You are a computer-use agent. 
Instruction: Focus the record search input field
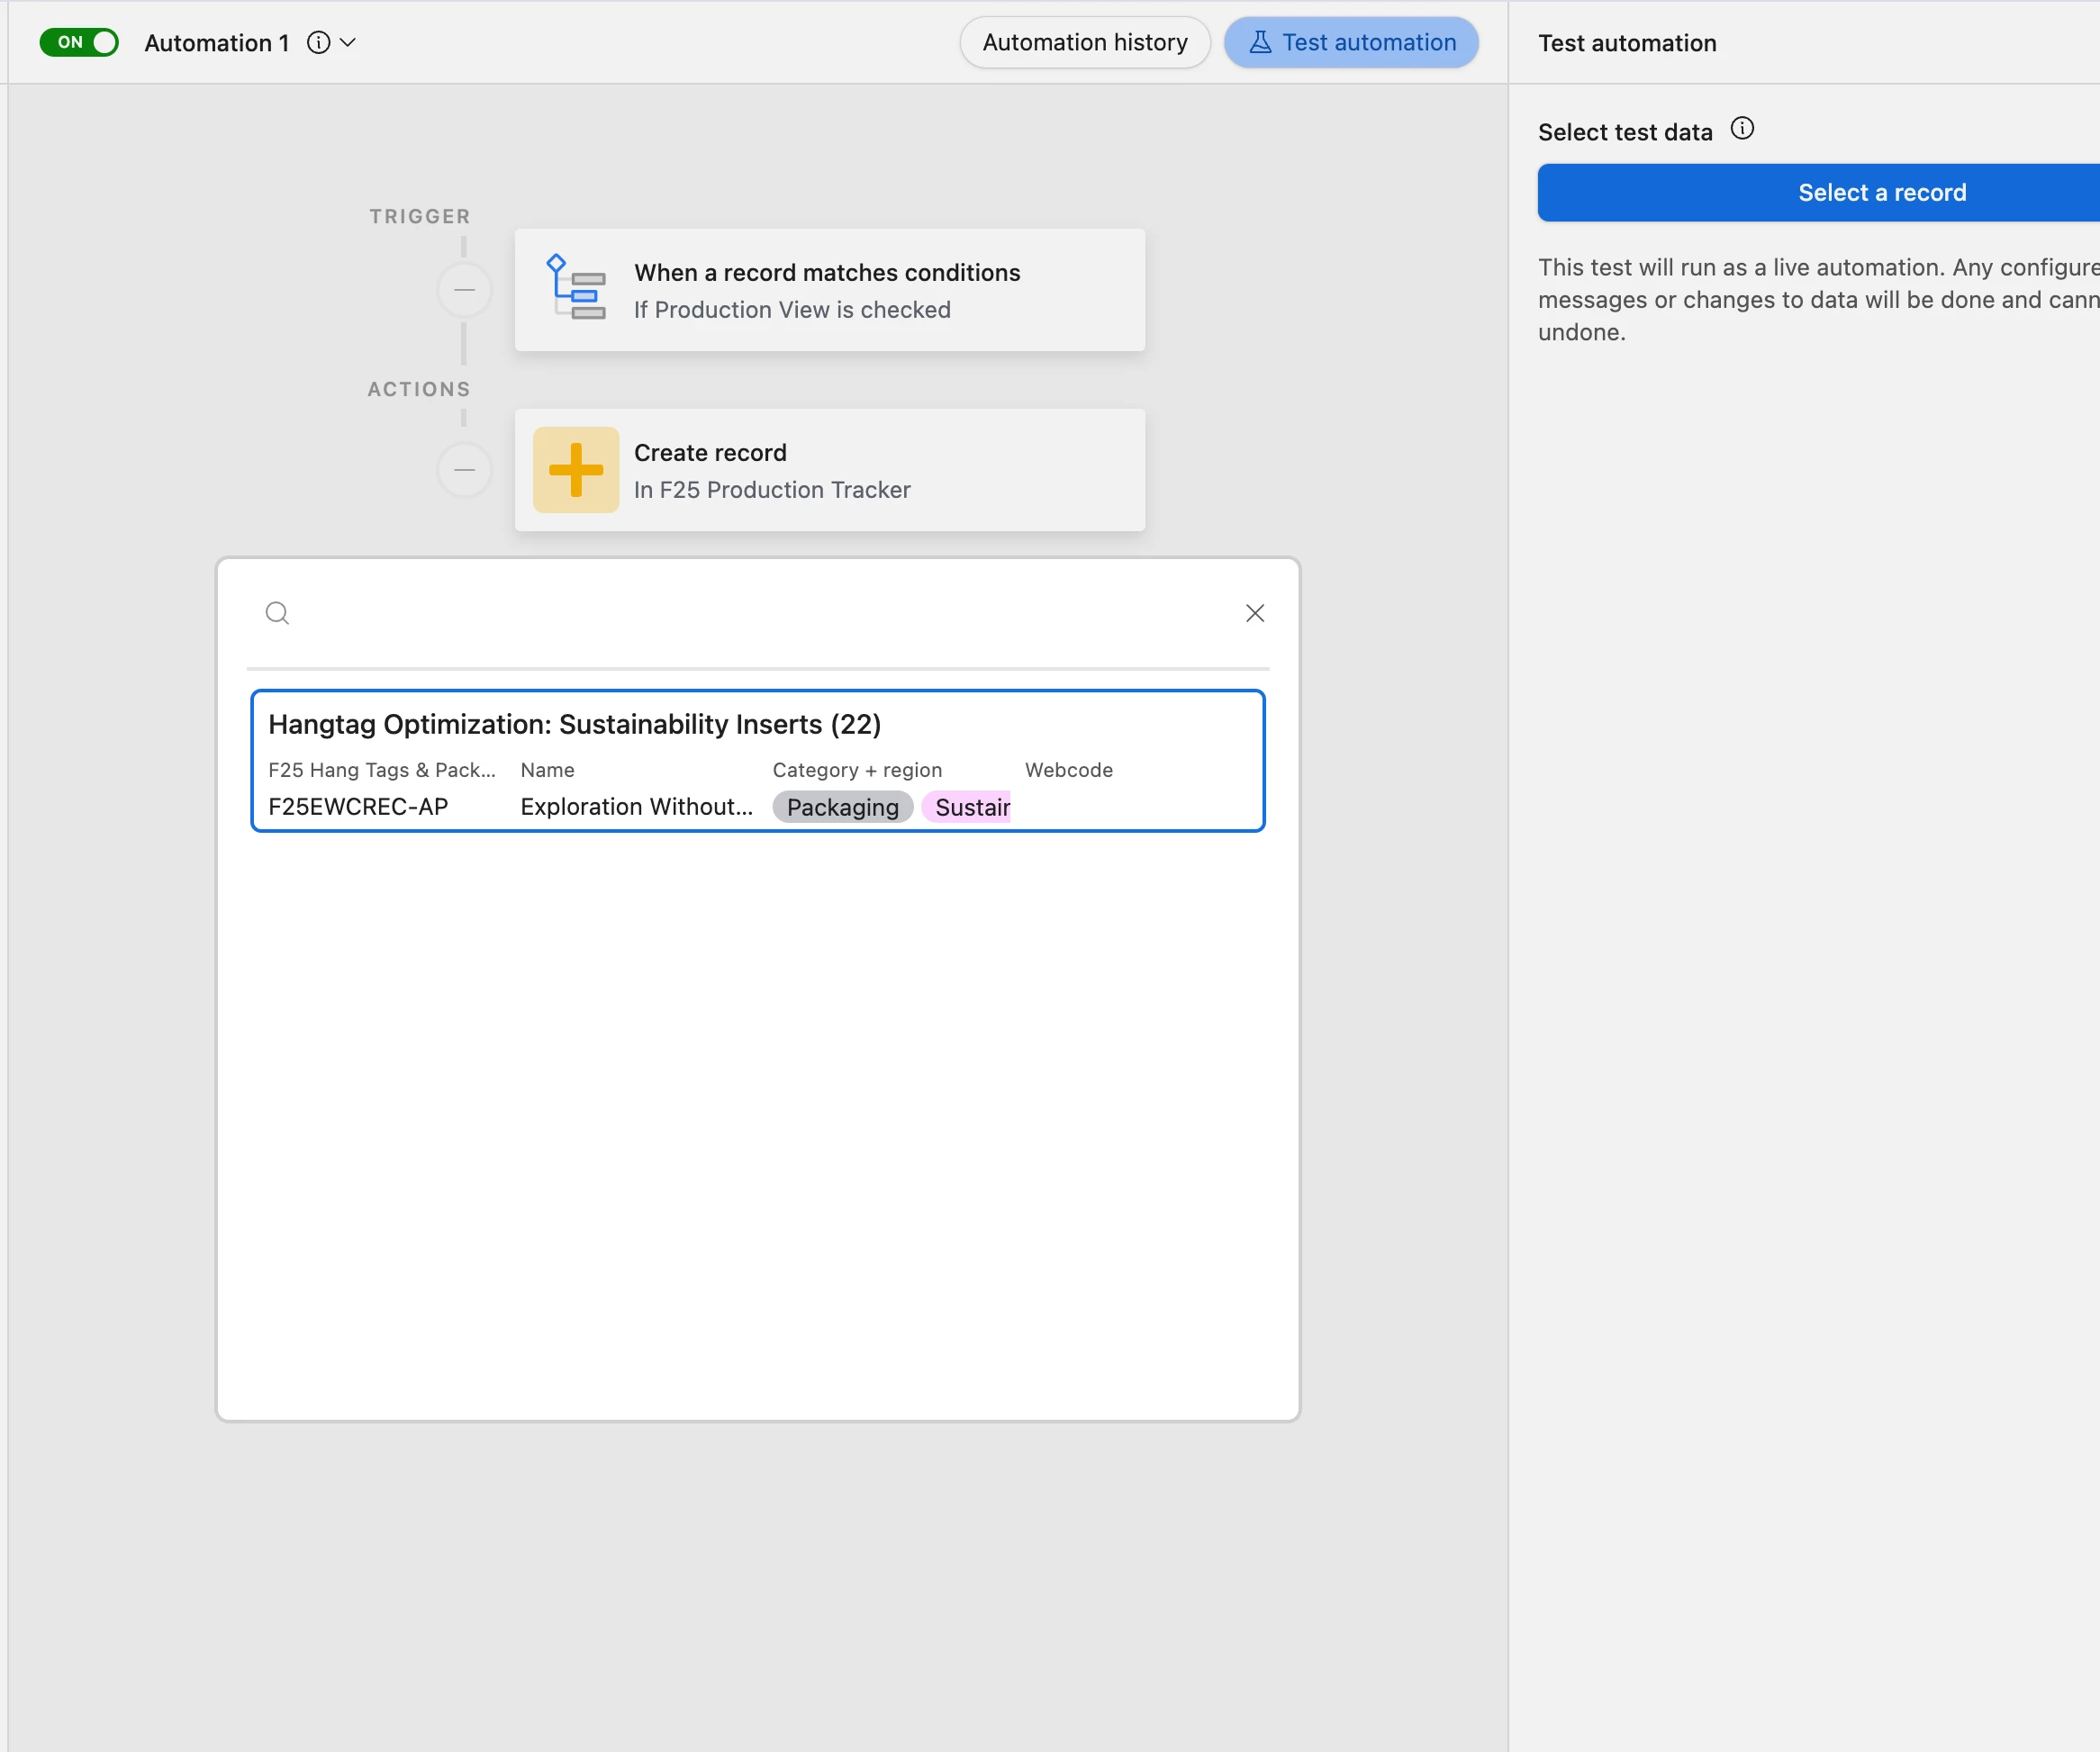(760, 613)
